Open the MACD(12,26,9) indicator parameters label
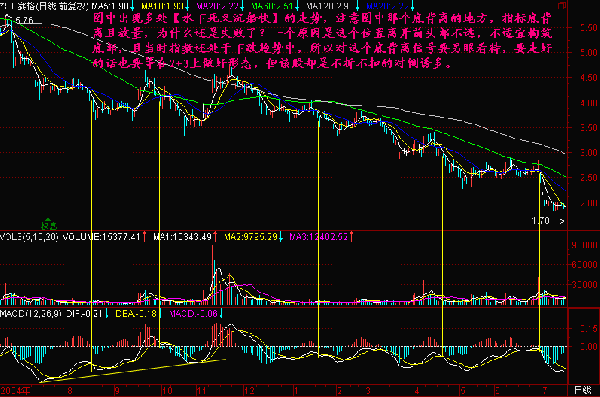Viewport: 600px width, 397px height. click(x=31, y=314)
